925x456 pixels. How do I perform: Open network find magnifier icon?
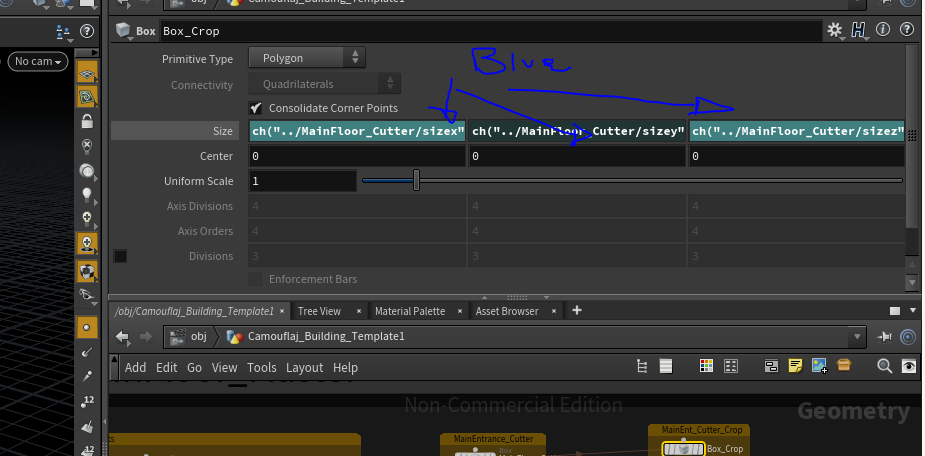pos(884,366)
